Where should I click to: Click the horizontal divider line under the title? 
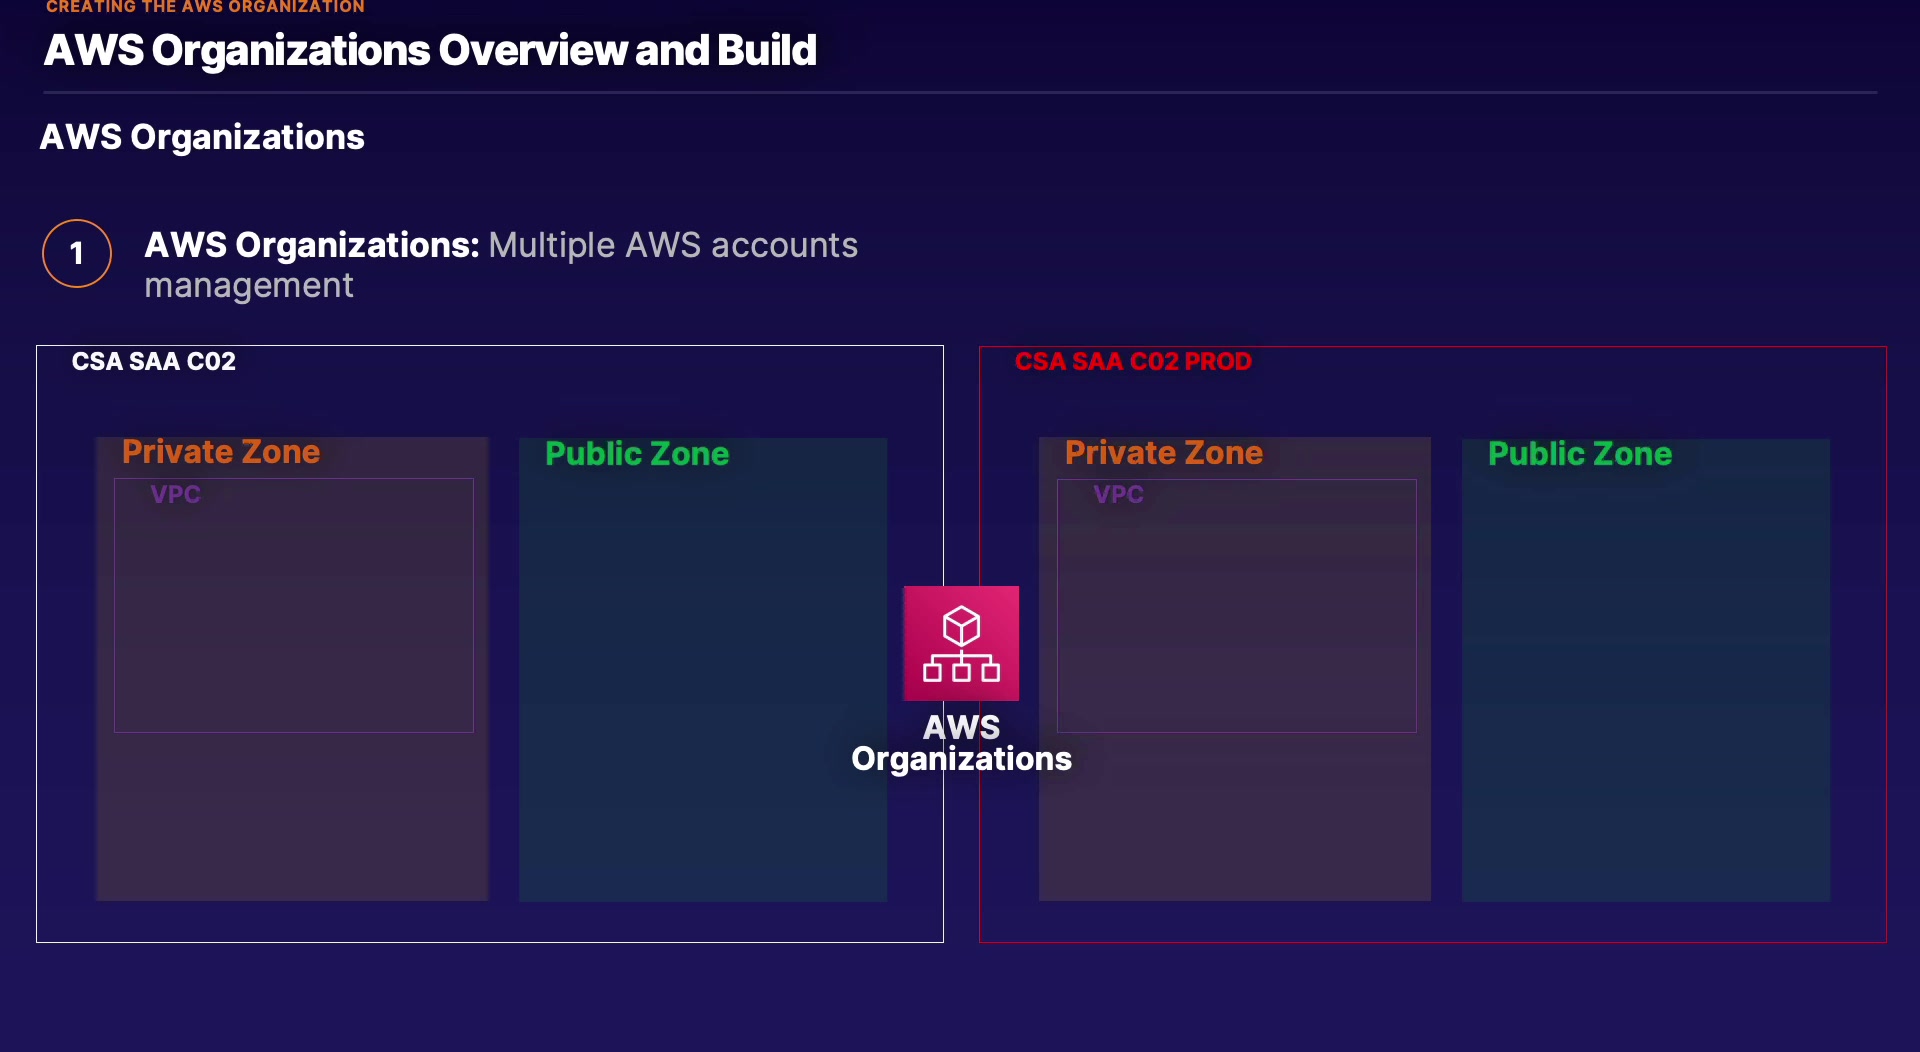tap(960, 93)
